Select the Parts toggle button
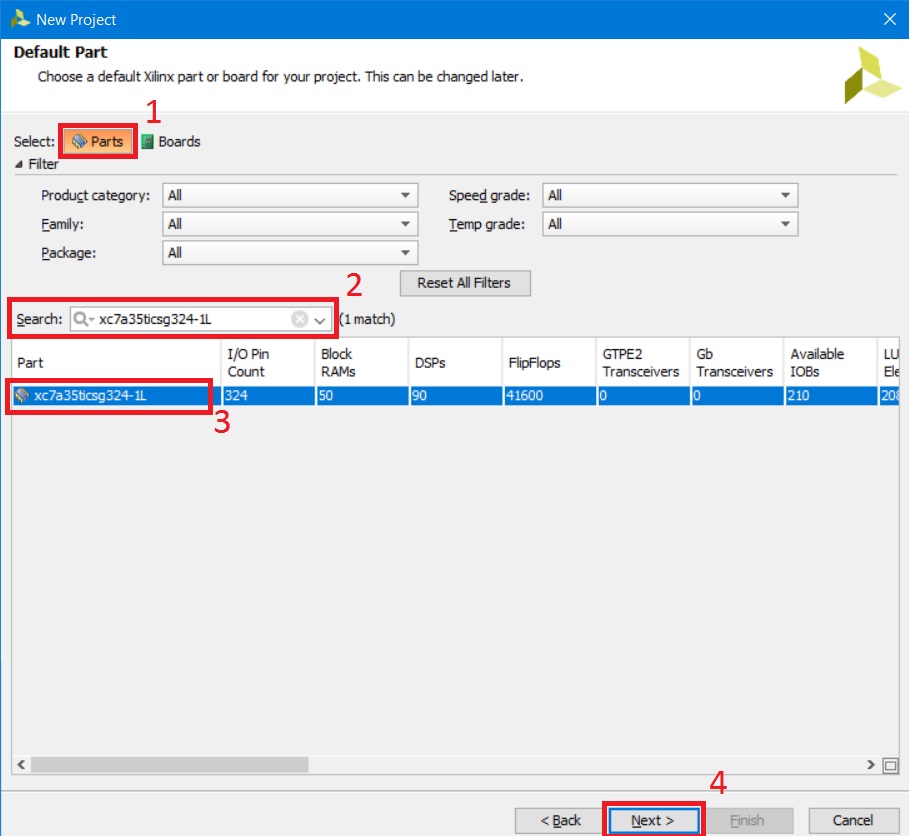 tap(98, 142)
